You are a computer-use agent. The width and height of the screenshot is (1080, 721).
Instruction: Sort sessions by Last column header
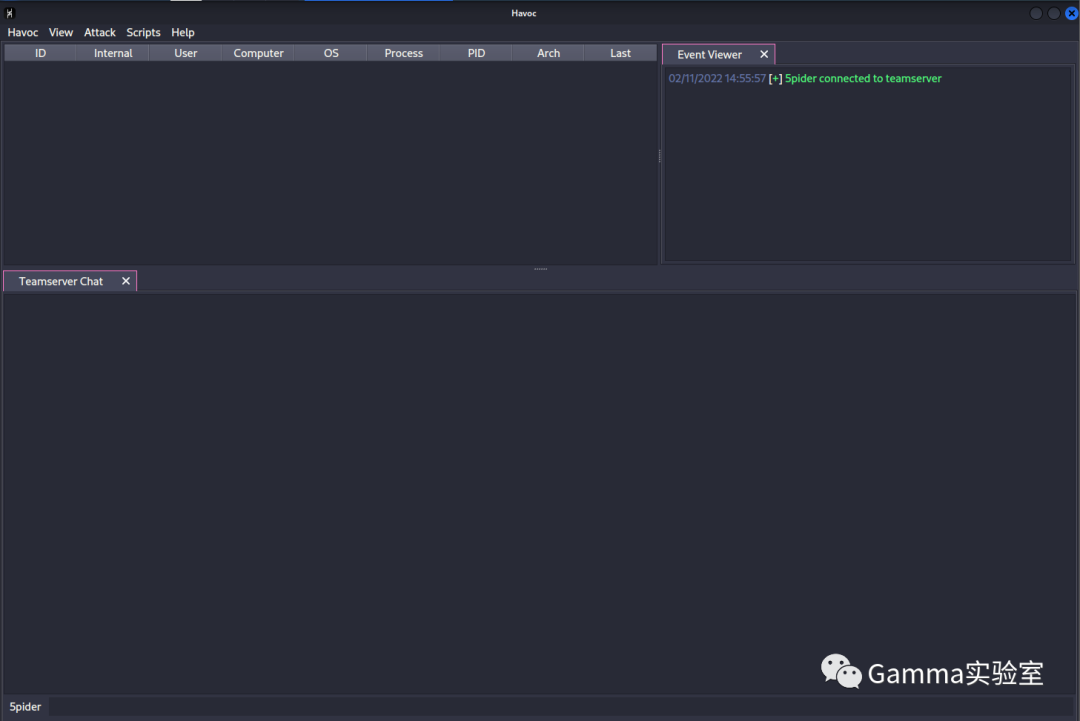point(620,53)
